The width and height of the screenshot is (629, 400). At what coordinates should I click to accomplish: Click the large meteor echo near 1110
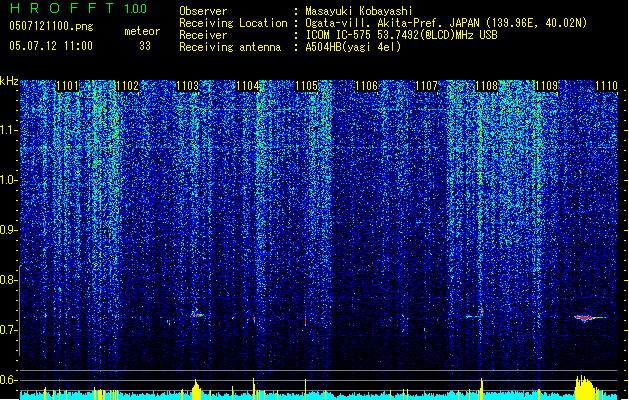tap(589, 318)
